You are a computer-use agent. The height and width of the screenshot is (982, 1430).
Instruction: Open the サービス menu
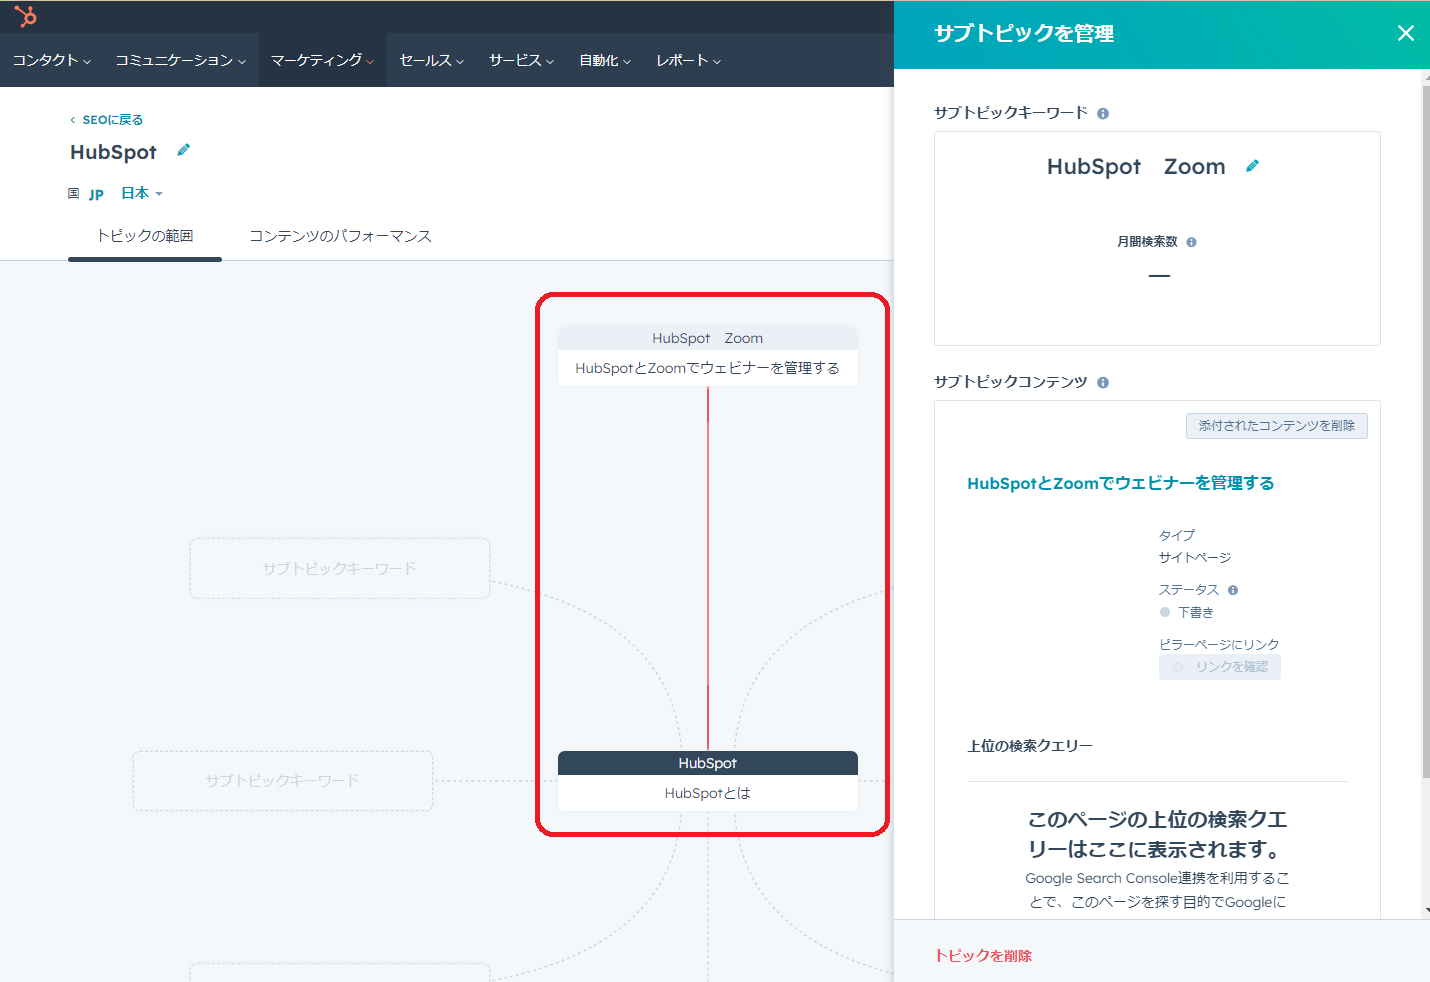(522, 60)
